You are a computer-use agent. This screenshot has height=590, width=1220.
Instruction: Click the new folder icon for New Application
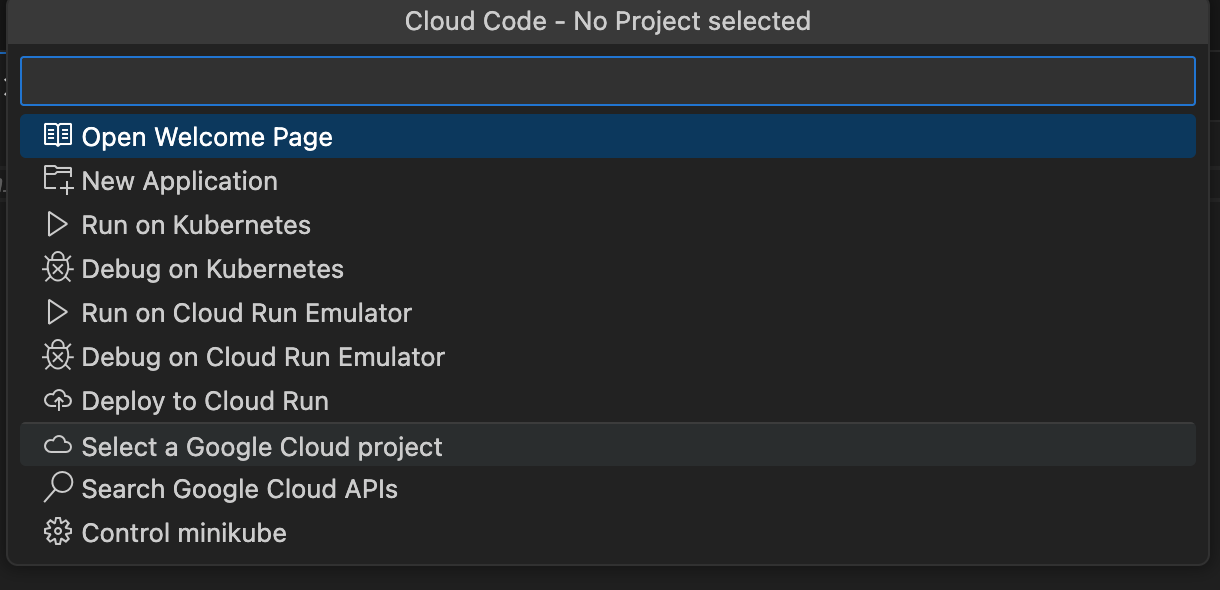(58, 180)
